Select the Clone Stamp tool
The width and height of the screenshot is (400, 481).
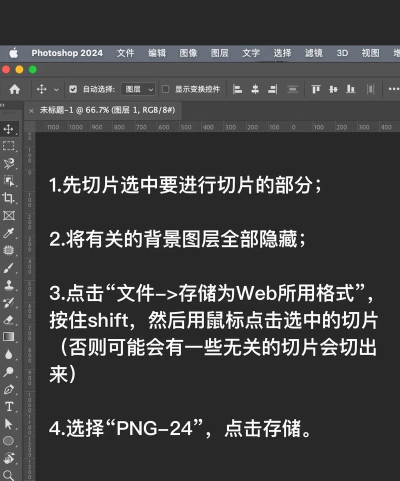pos(8,285)
